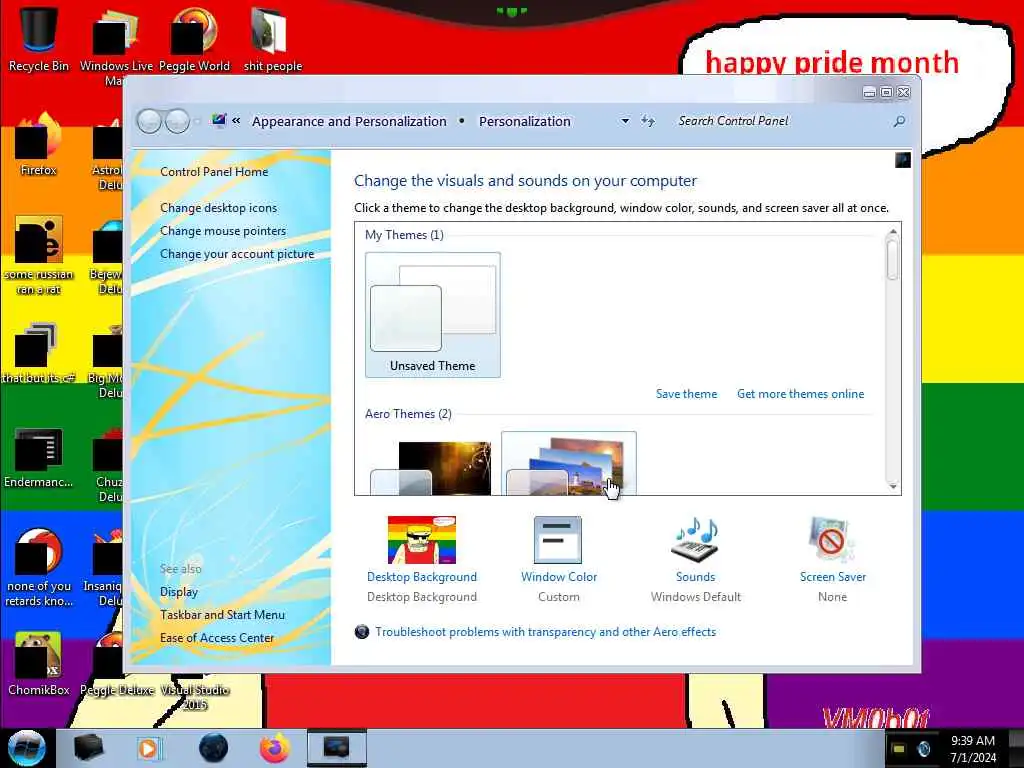
Task: Click Troubleshoot problems with transparency link
Action: click(545, 632)
